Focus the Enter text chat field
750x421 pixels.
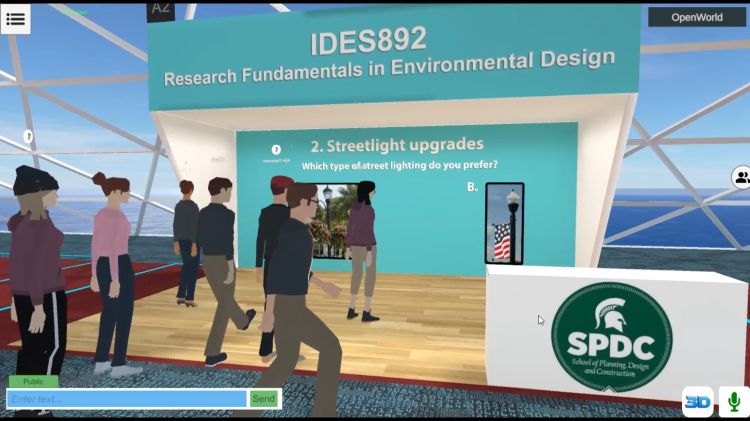[127, 399]
